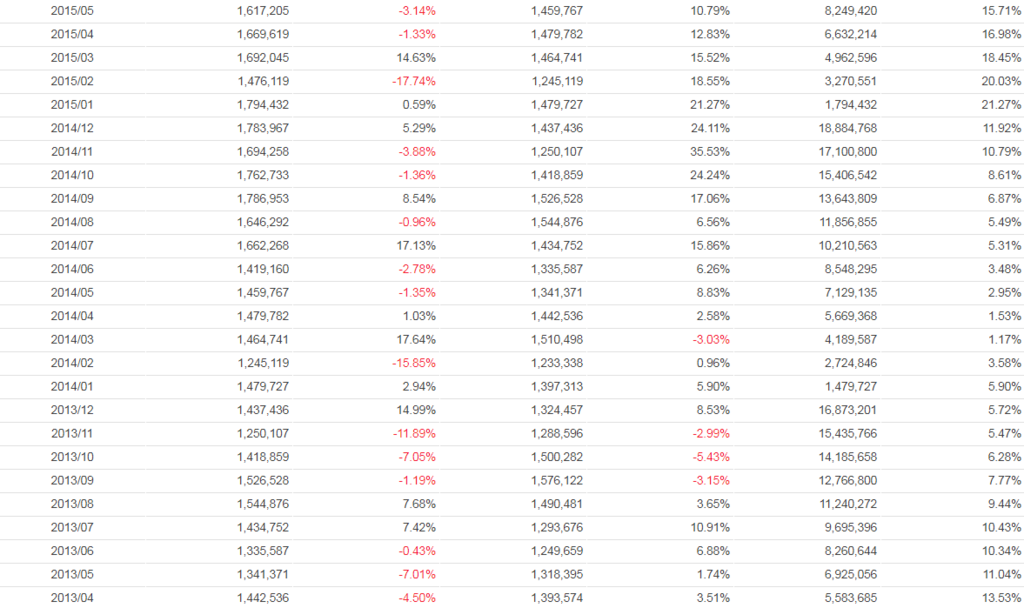1024x608 pixels.
Task: Select the 2013/09 date cell
Action: [70, 481]
